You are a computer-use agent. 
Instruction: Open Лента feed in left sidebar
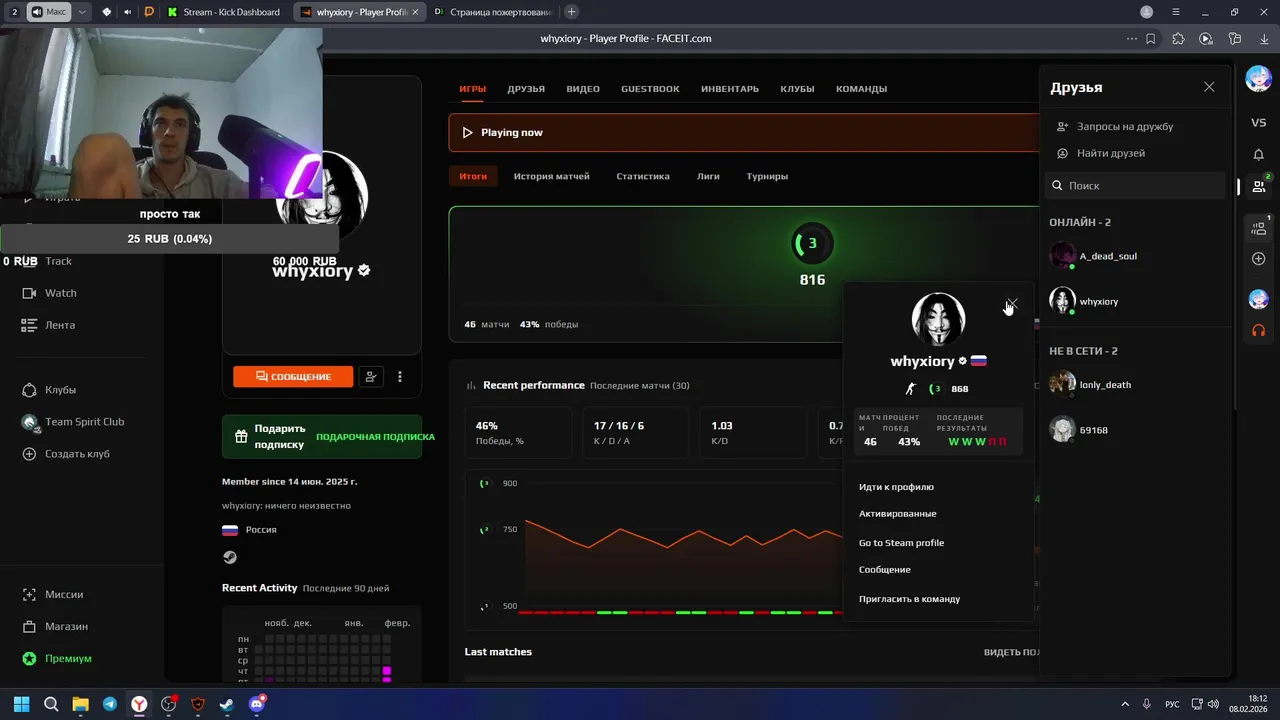click(60, 325)
